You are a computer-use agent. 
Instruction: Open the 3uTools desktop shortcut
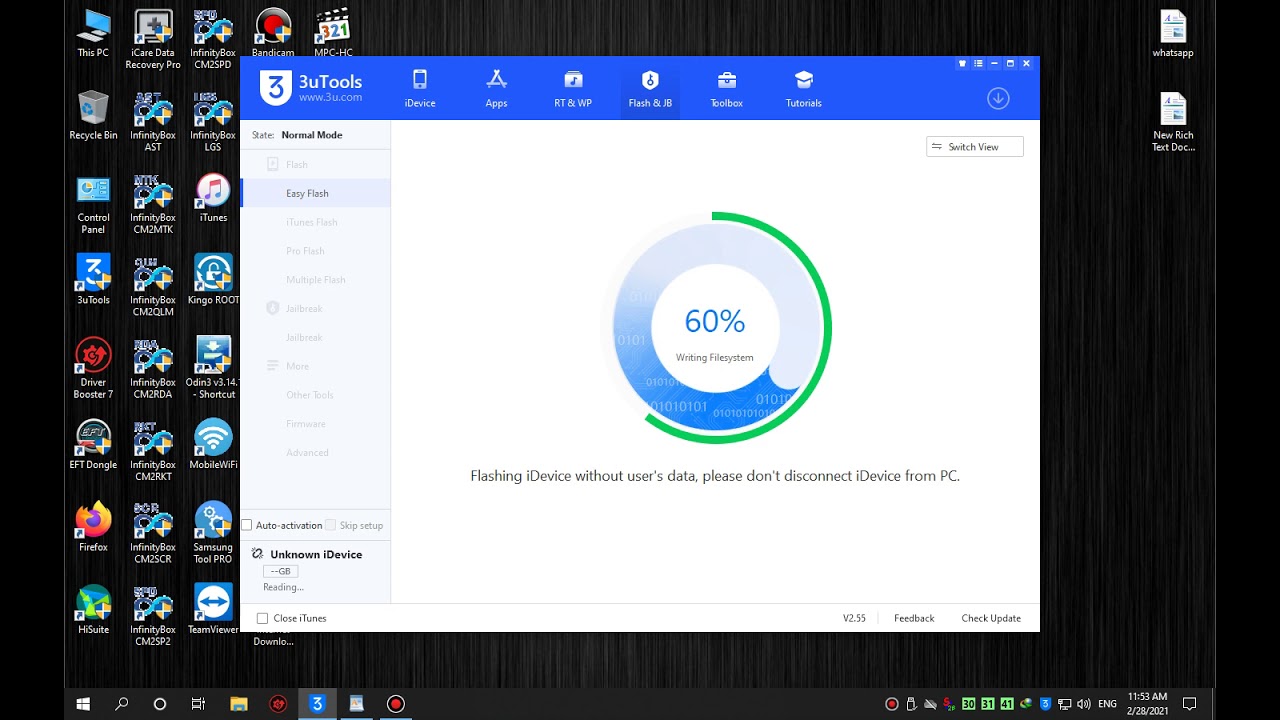click(x=93, y=279)
